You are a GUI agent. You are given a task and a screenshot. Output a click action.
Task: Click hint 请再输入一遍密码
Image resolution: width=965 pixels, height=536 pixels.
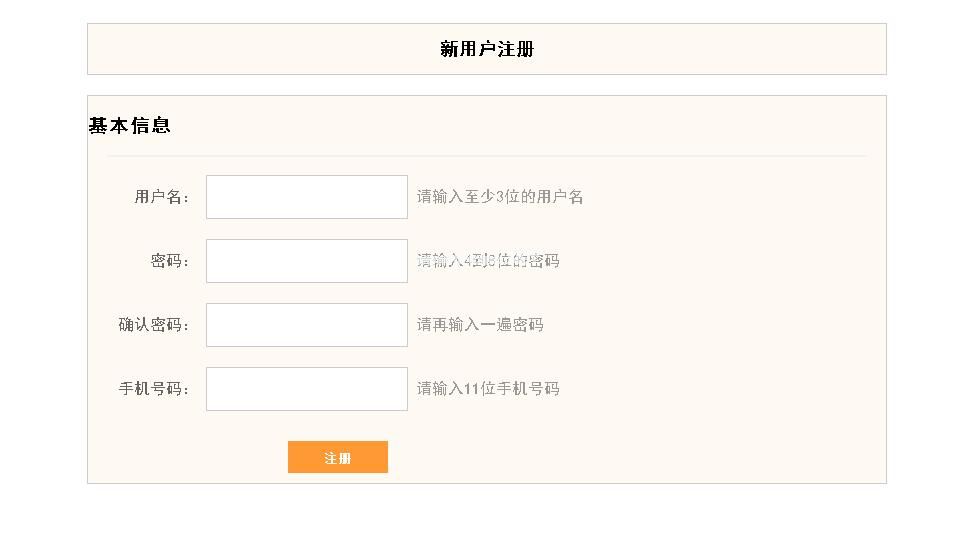tap(480, 325)
